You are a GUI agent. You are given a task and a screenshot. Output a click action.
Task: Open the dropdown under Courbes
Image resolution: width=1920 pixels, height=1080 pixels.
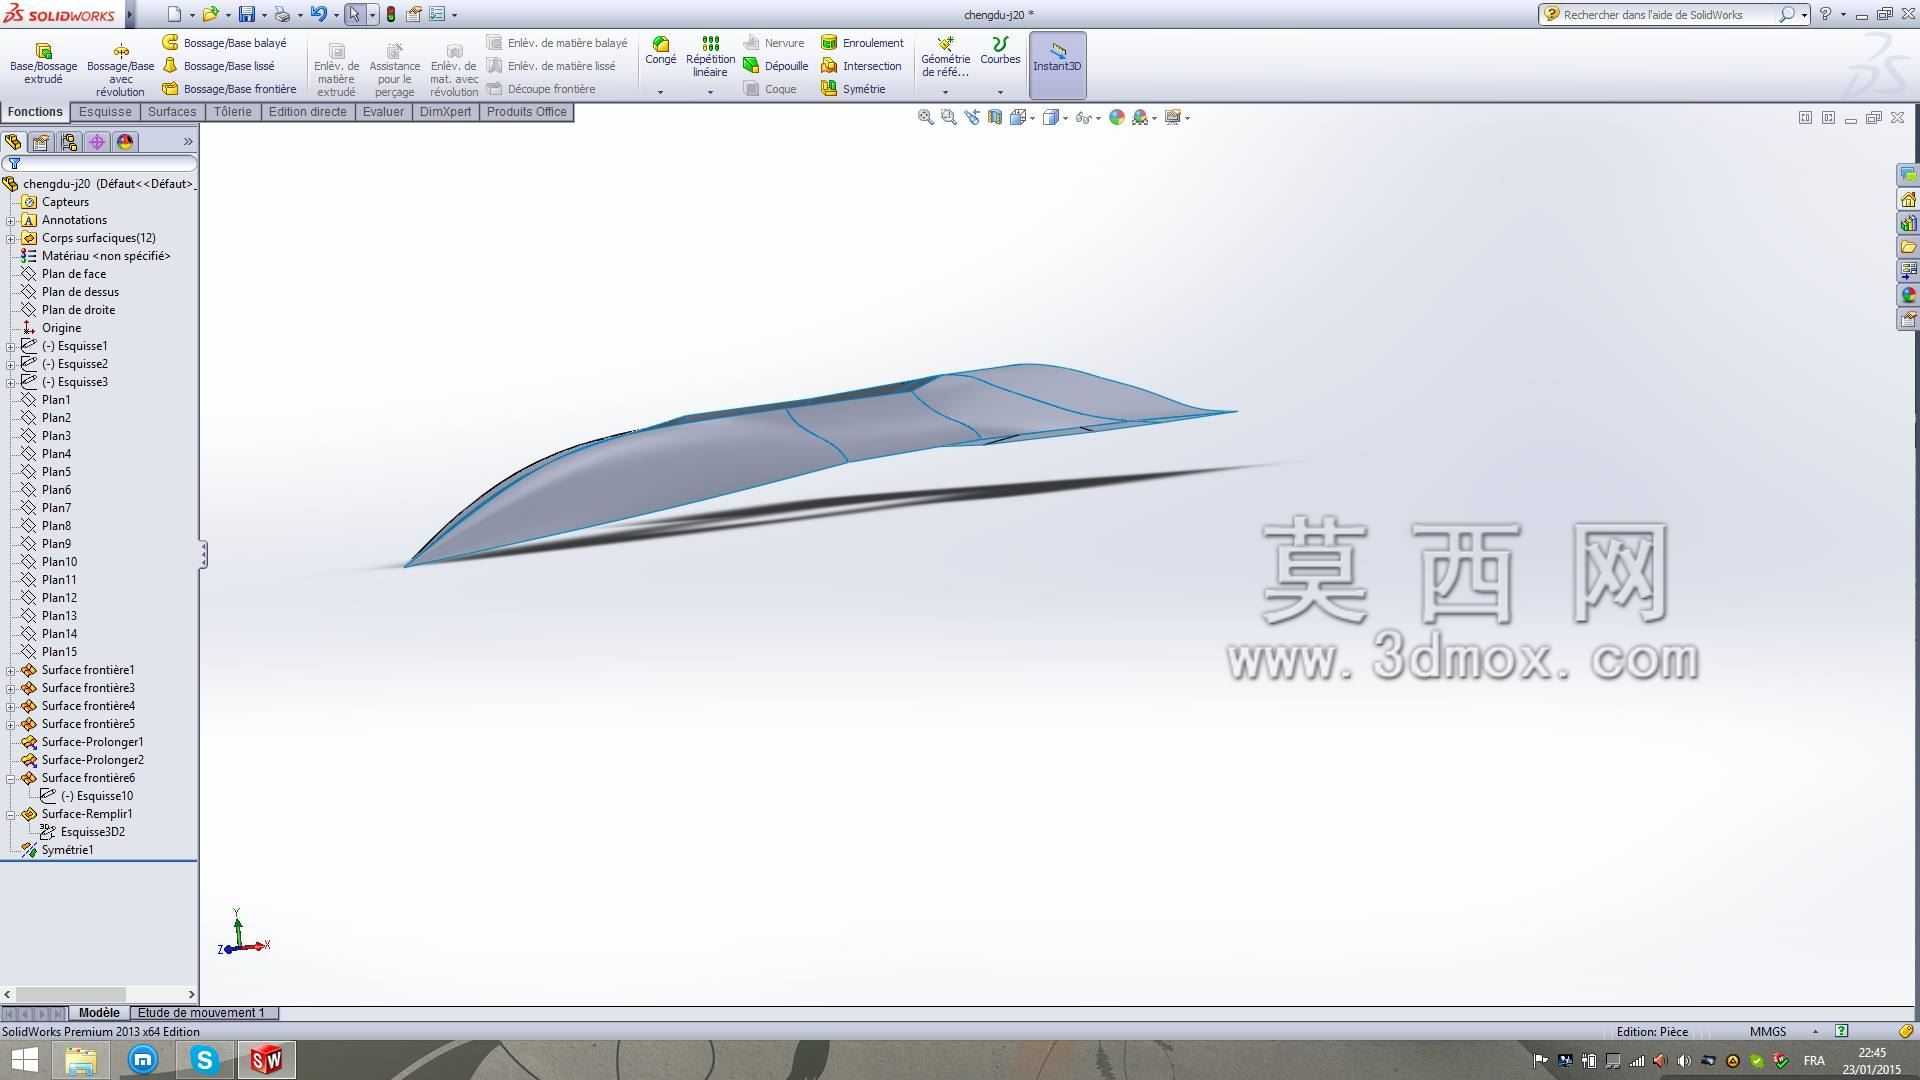pyautogui.click(x=1000, y=92)
